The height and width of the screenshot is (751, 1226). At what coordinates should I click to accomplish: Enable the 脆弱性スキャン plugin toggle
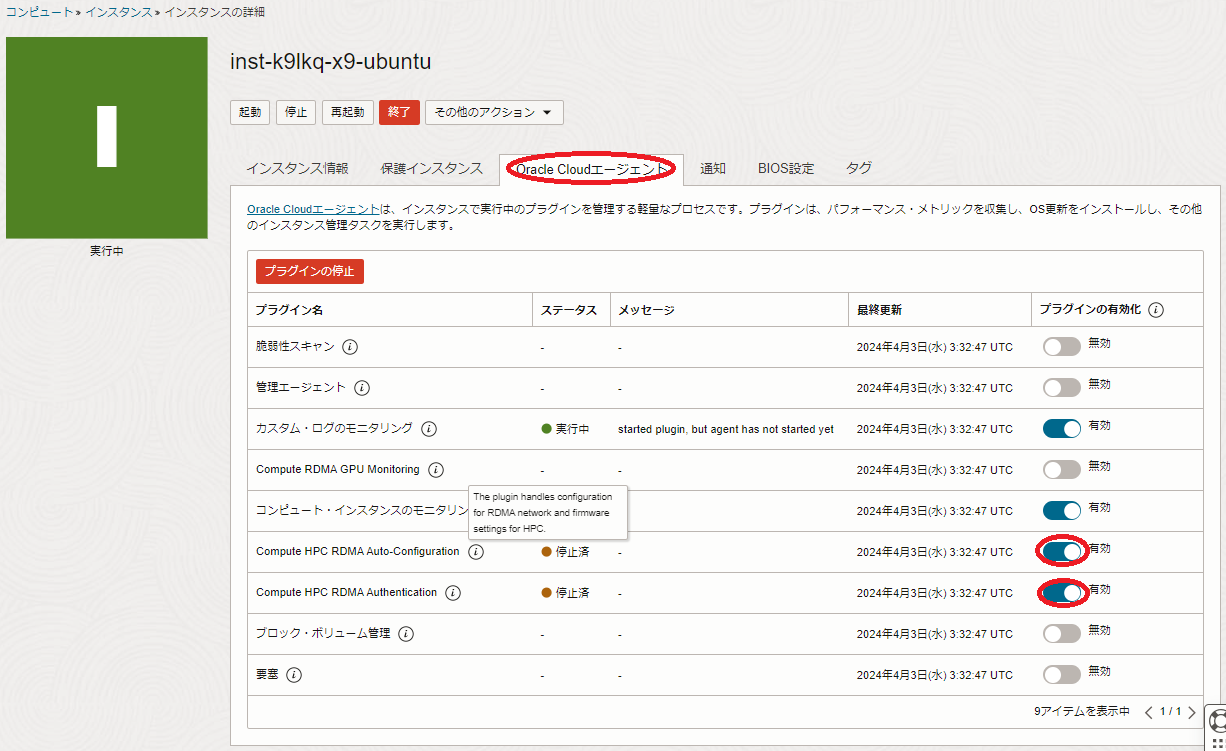(x=1061, y=347)
